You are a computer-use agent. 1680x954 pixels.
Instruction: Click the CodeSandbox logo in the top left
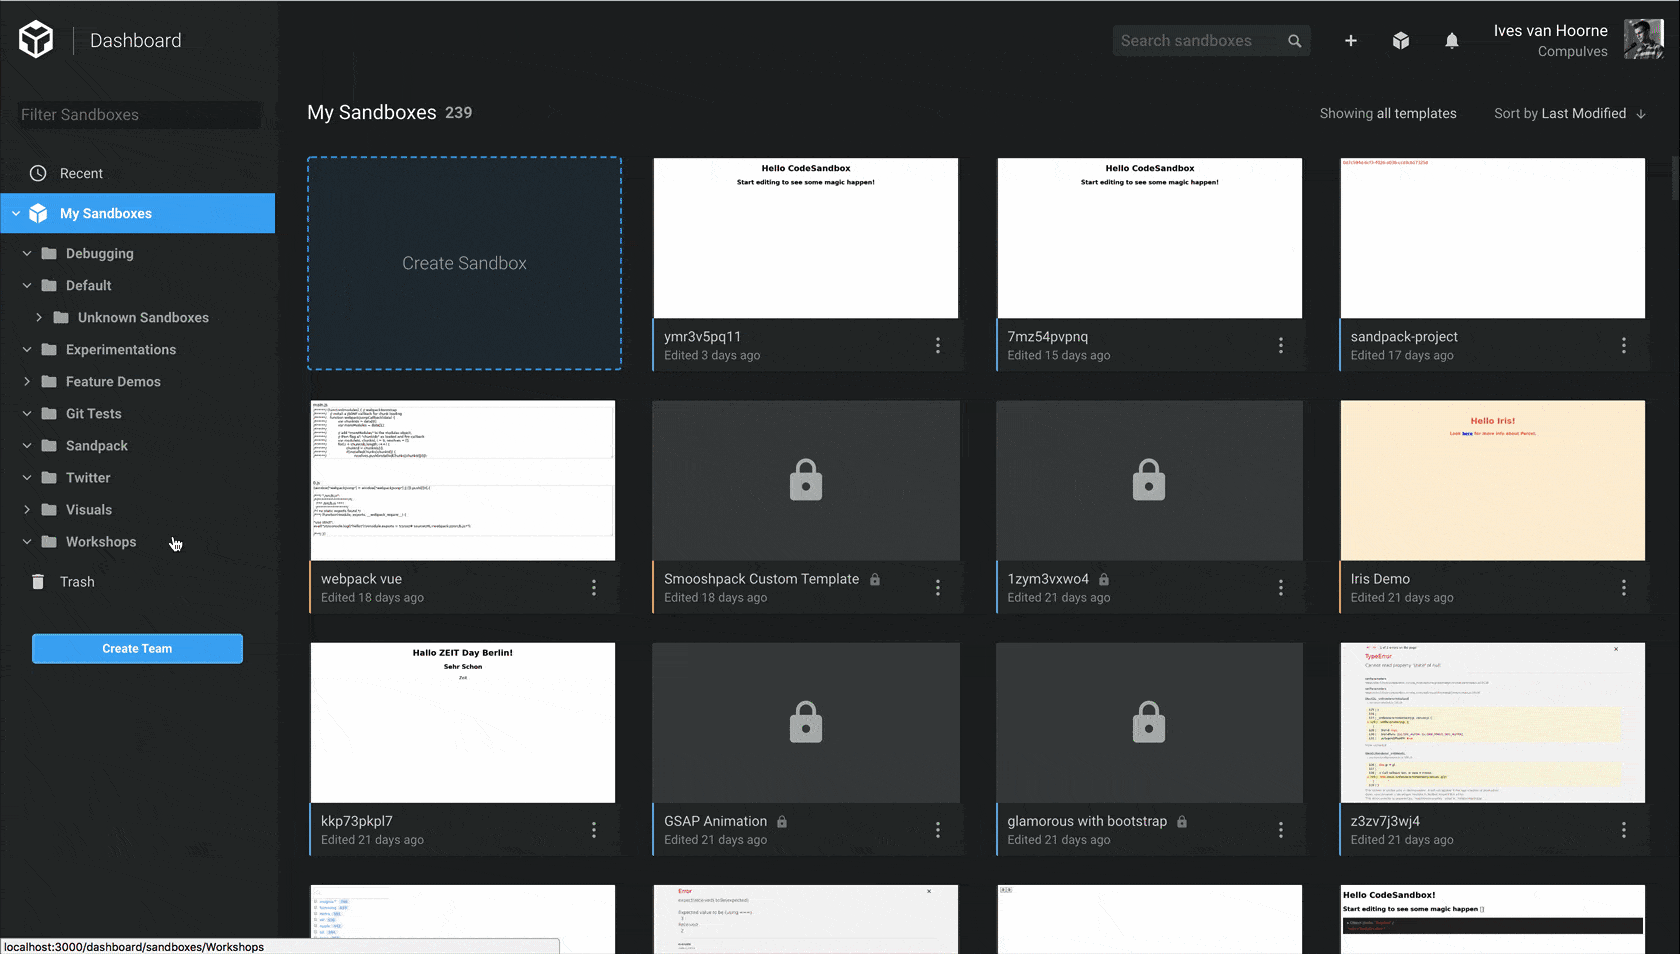click(35, 39)
